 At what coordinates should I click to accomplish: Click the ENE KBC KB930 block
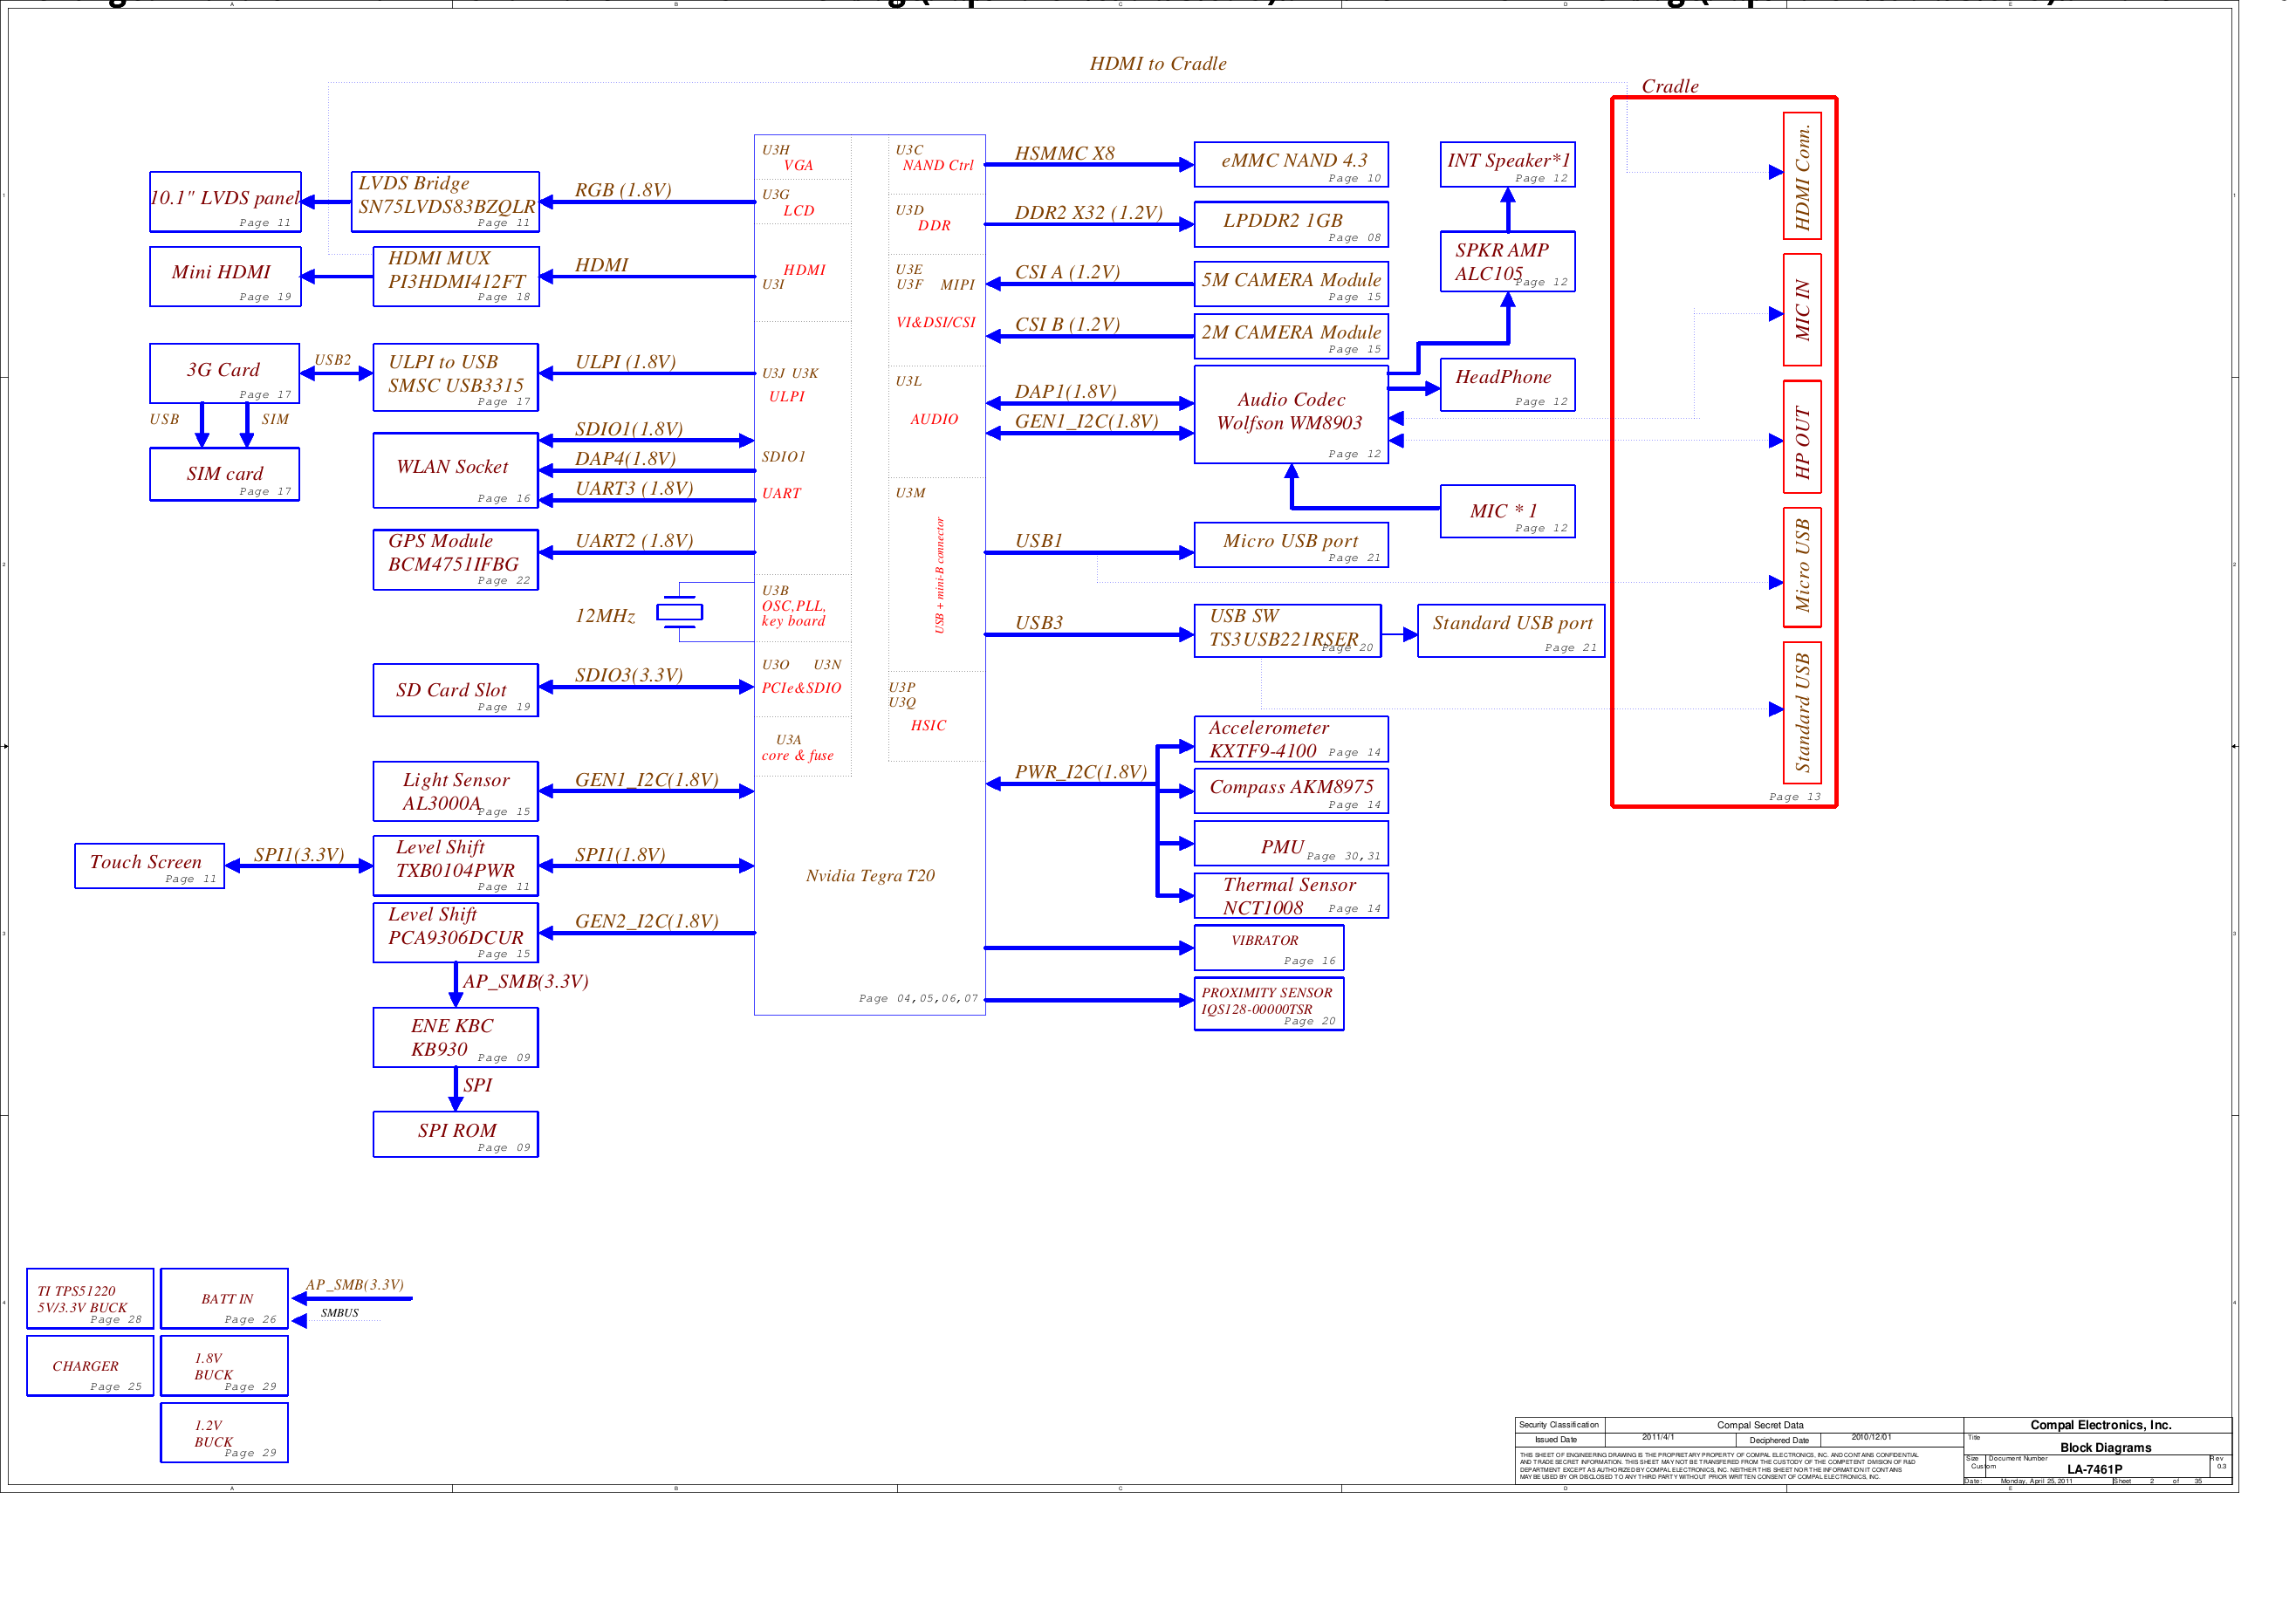(x=455, y=1037)
